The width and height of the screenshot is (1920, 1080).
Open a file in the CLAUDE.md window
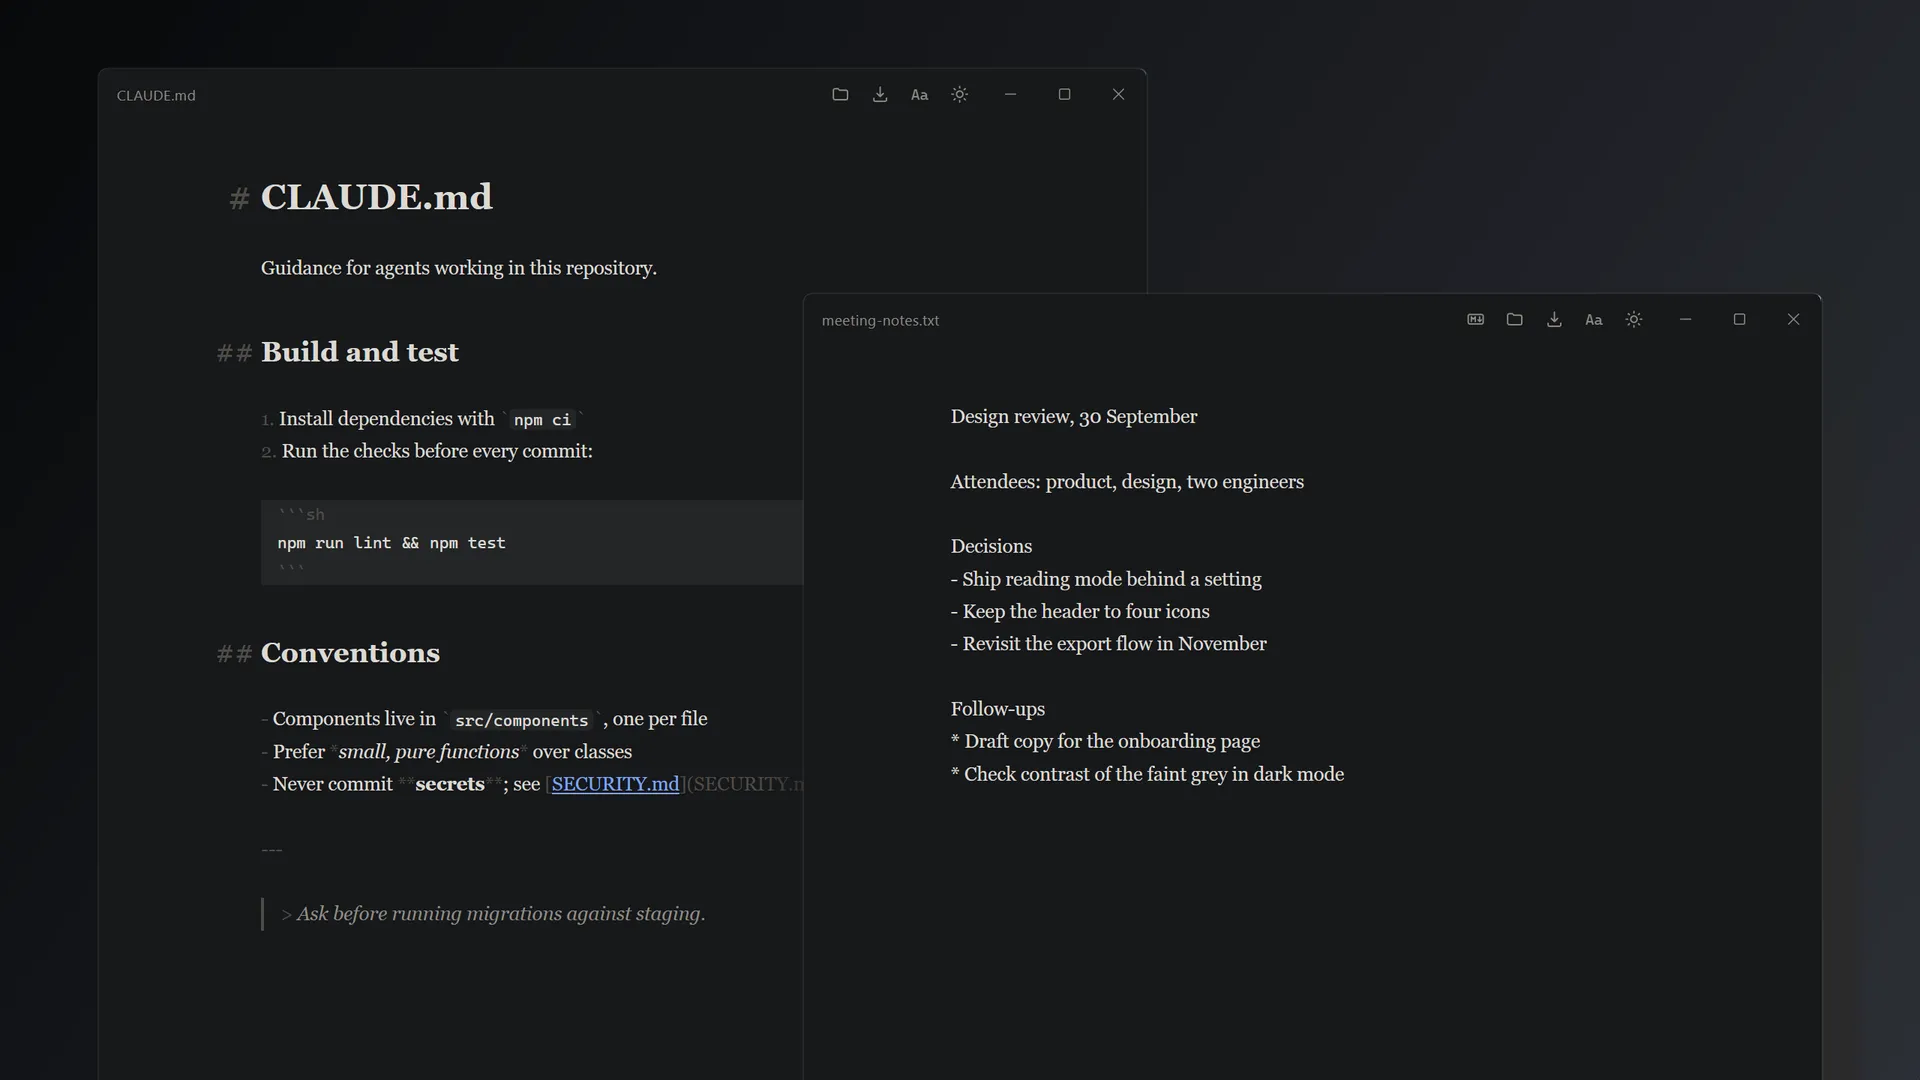click(x=840, y=95)
